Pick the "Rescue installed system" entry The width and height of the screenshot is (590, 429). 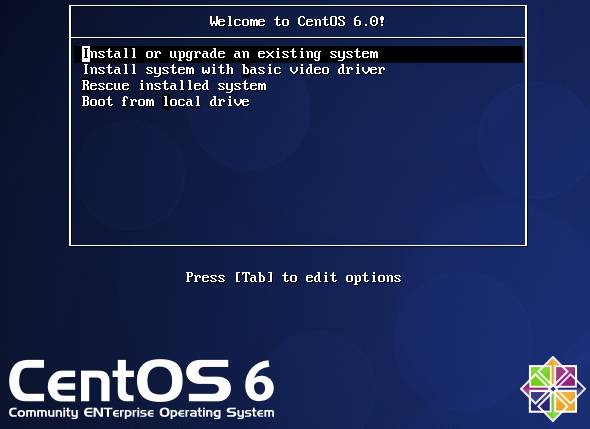click(x=174, y=86)
